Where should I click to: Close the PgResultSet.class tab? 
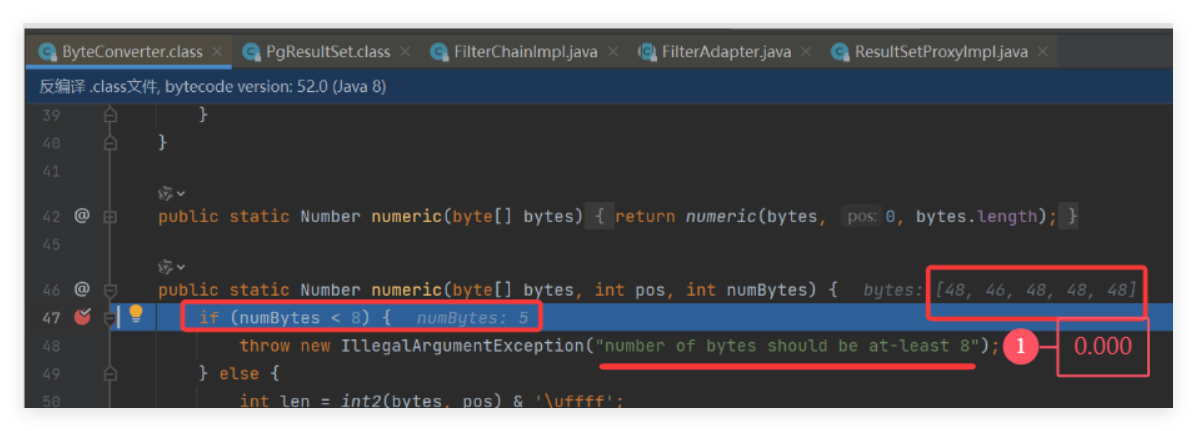click(x=405, y=52)
